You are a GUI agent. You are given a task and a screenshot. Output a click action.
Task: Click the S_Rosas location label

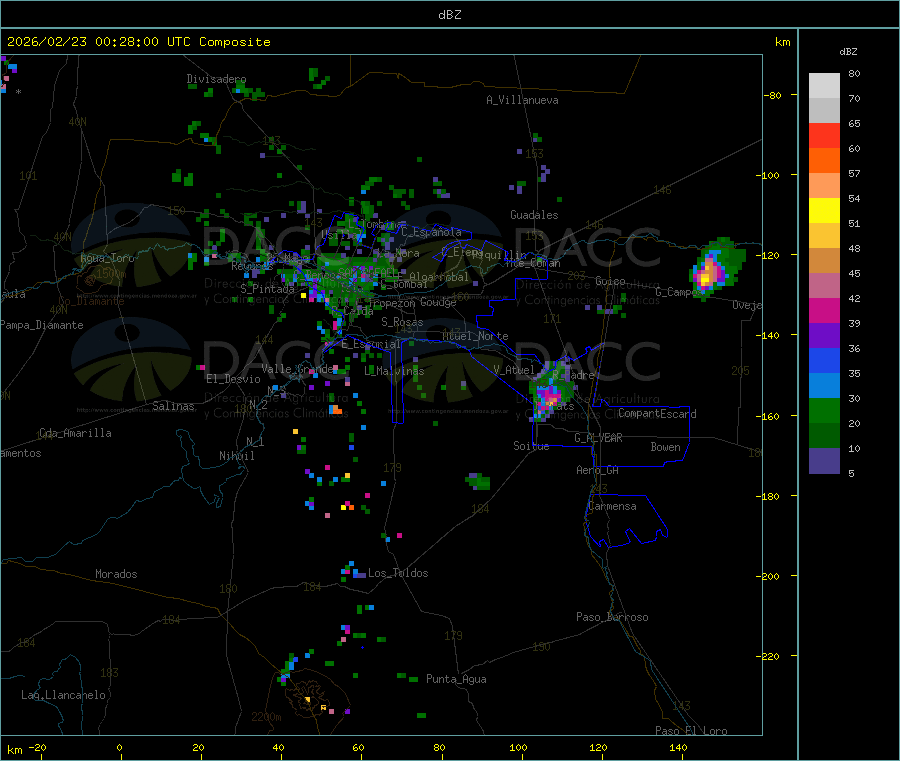pos(402,322)
